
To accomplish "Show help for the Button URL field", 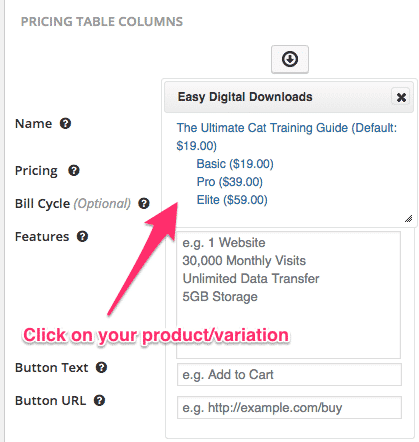I will (99, 400).
